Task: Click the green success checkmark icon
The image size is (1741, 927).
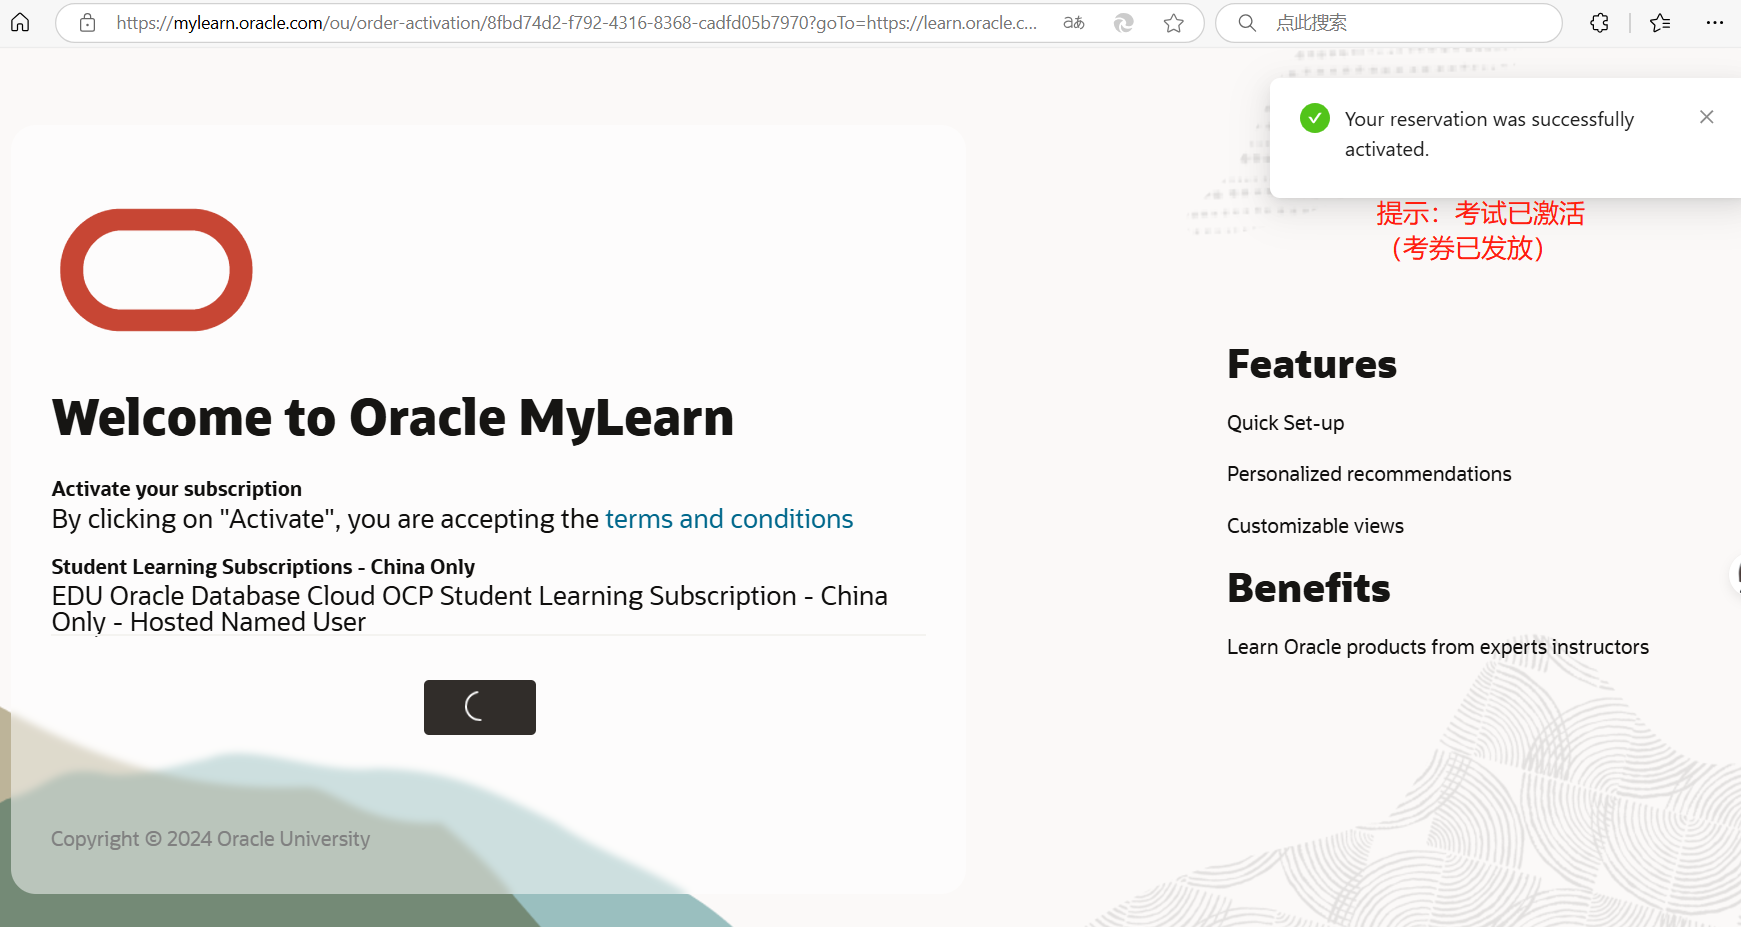Action: 1315,118
